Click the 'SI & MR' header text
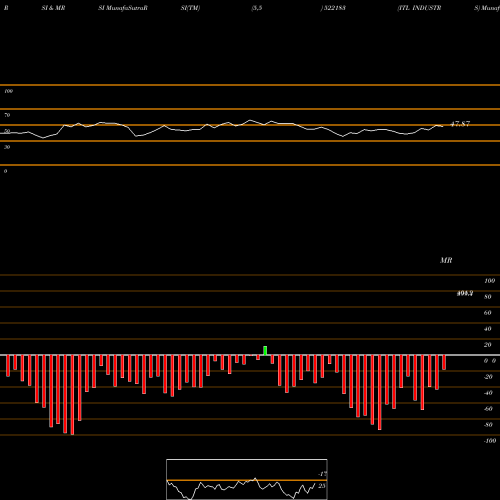The image size is (500, 500). [53, 8]
